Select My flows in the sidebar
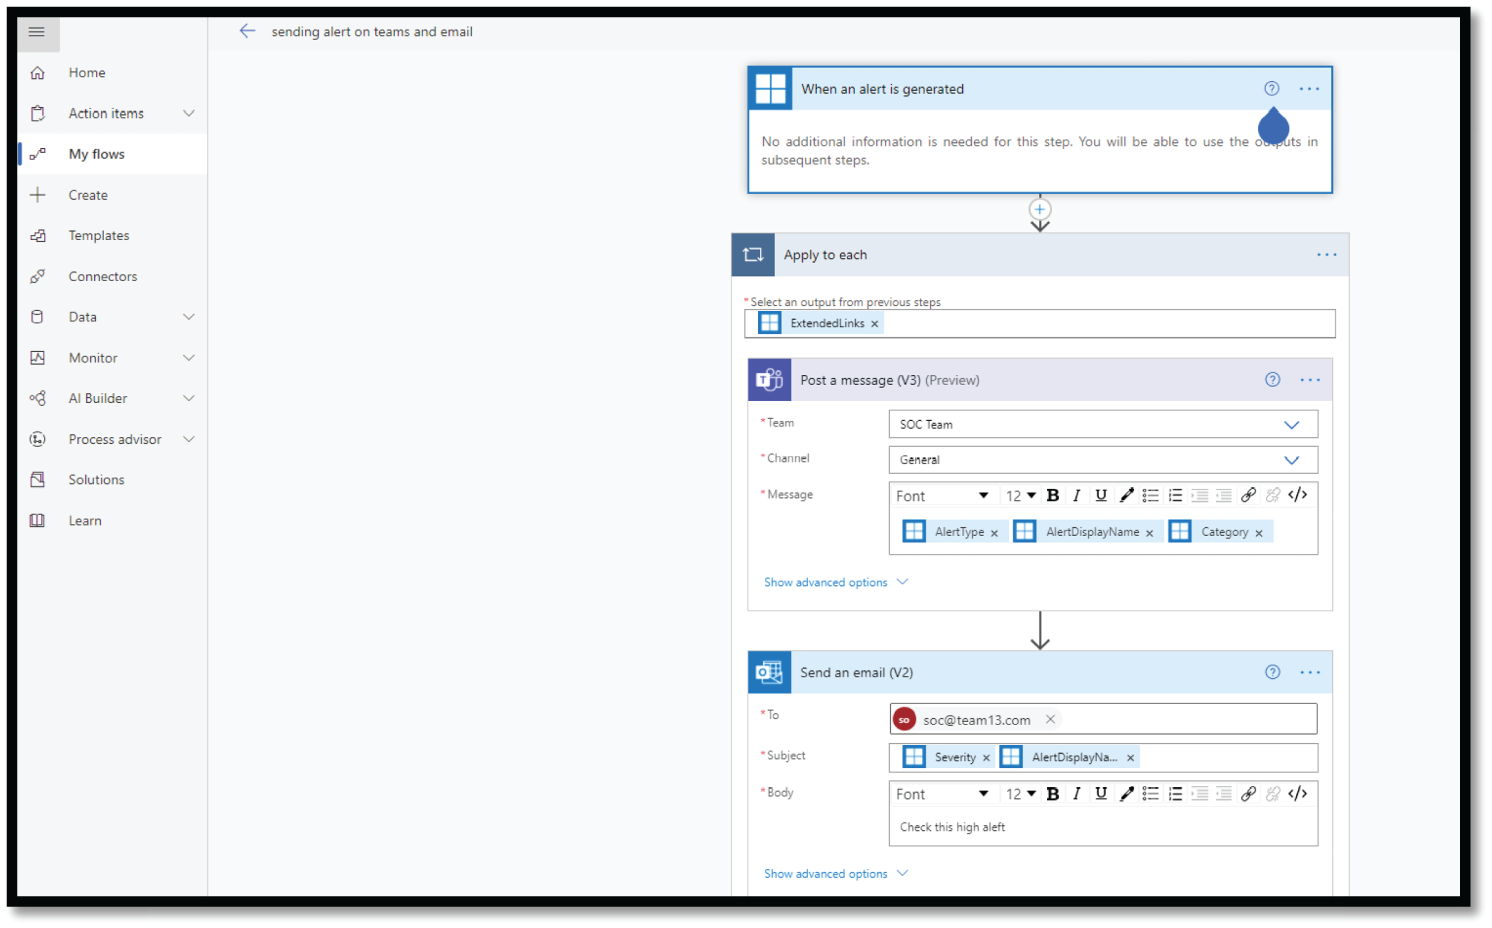Screen dimensions: 1492x928 click(96, 154)
